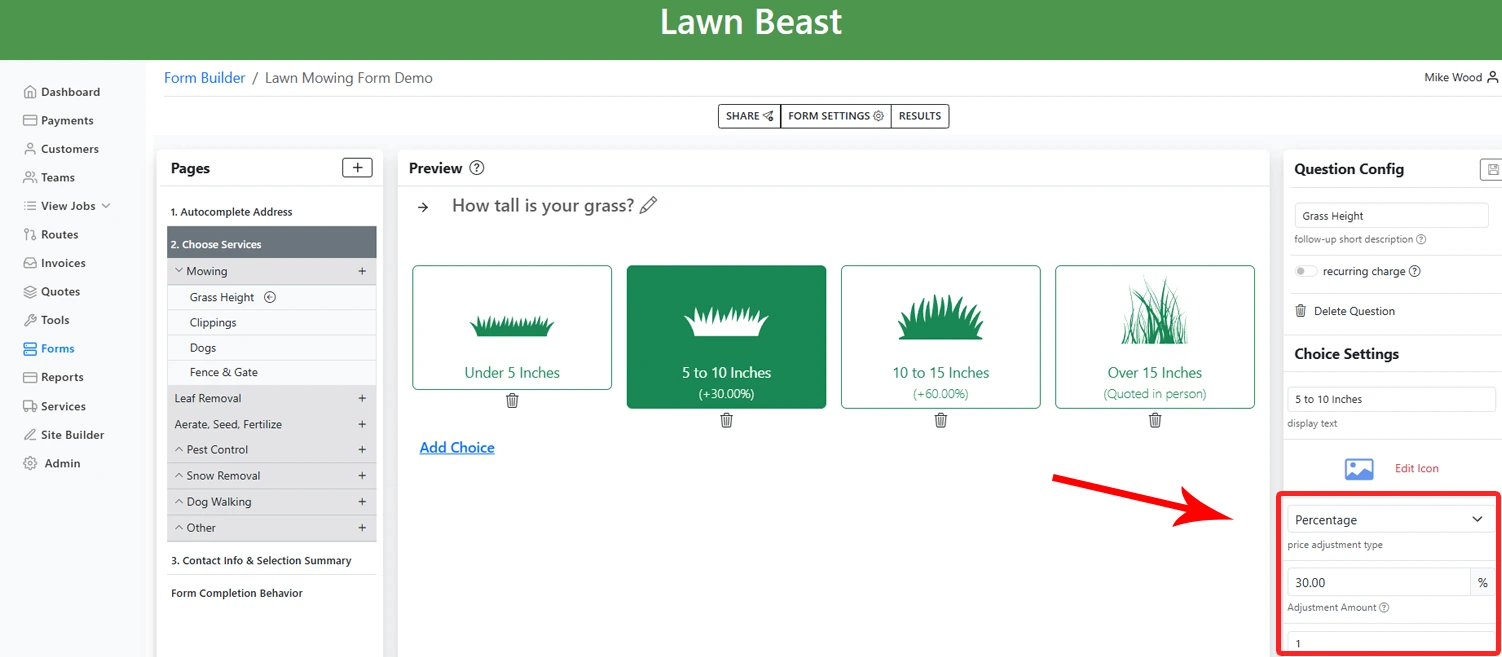Expand the Snow Removal section chevron

coord(179,476)
